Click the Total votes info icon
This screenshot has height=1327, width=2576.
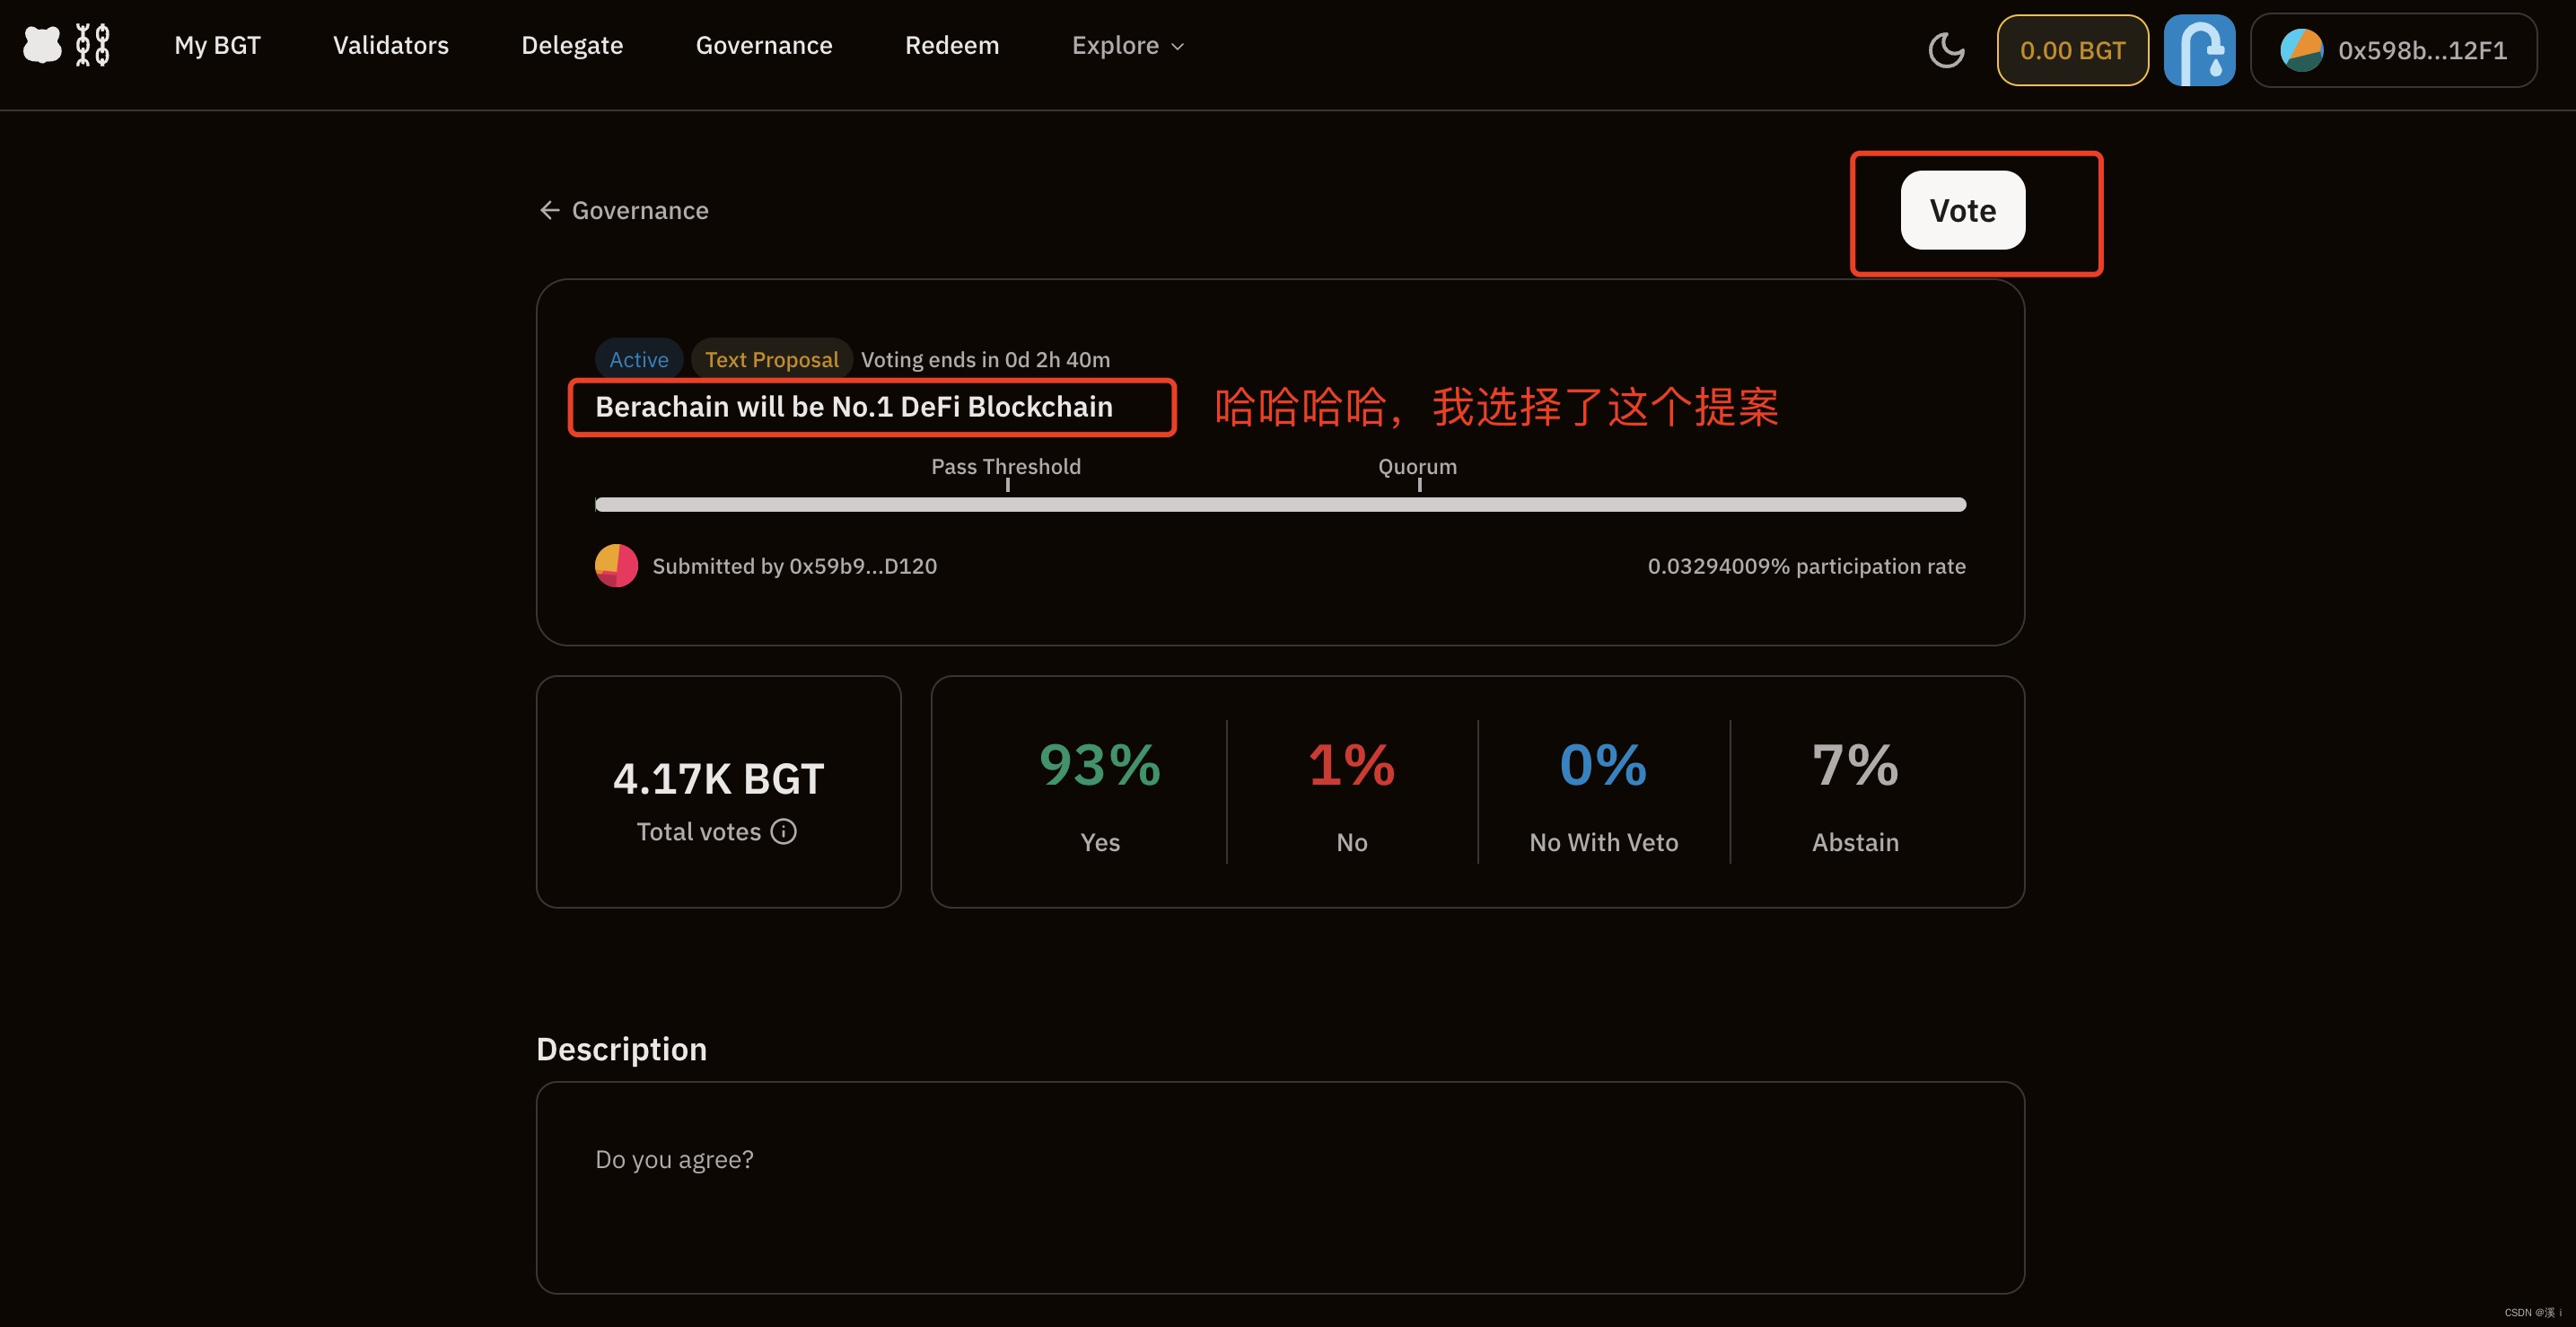click(784, 831)
